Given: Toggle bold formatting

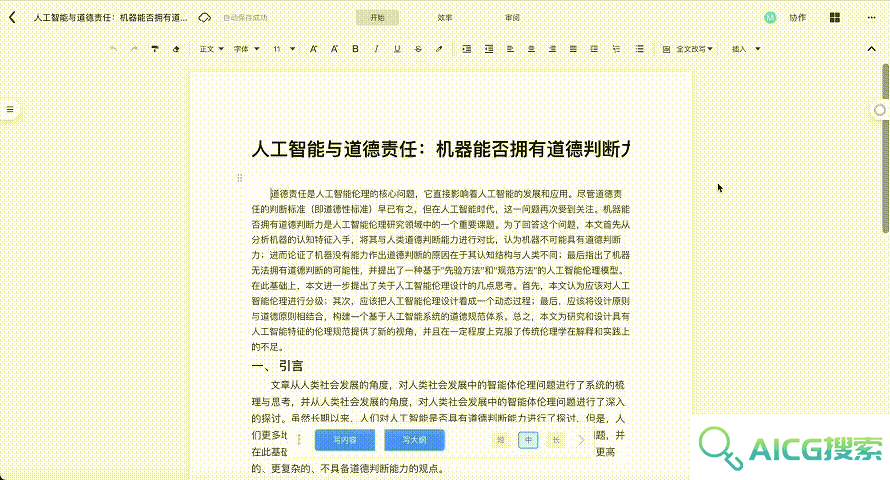Looking at the screenshot, I should [x=355, y=49].
